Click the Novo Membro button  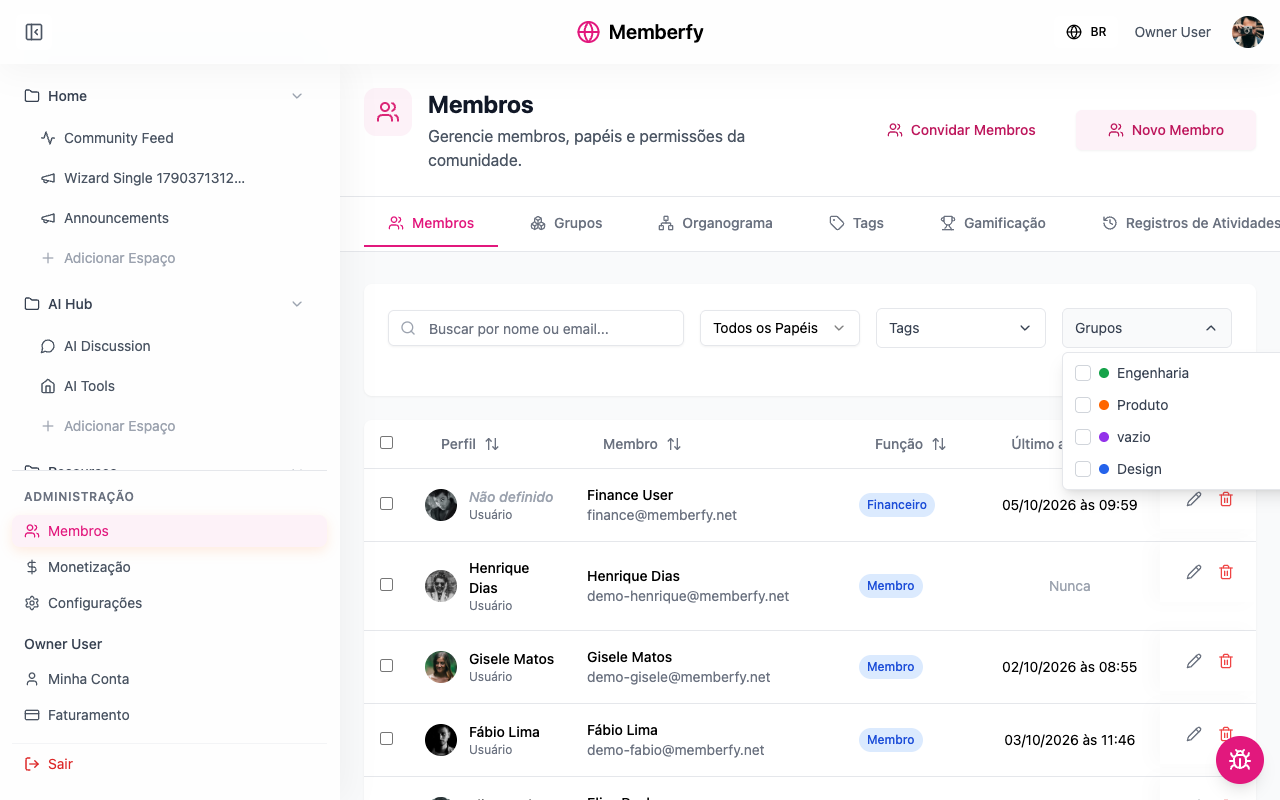[1166, 130]
